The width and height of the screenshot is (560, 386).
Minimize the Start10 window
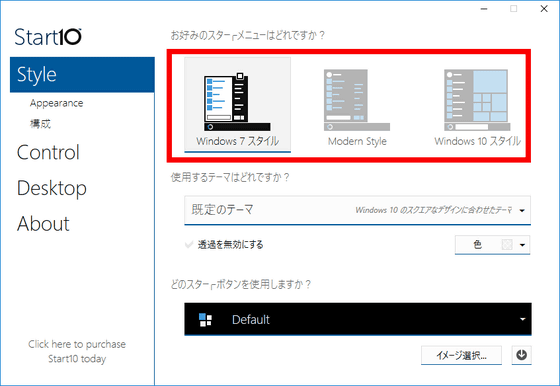(484, 9)
